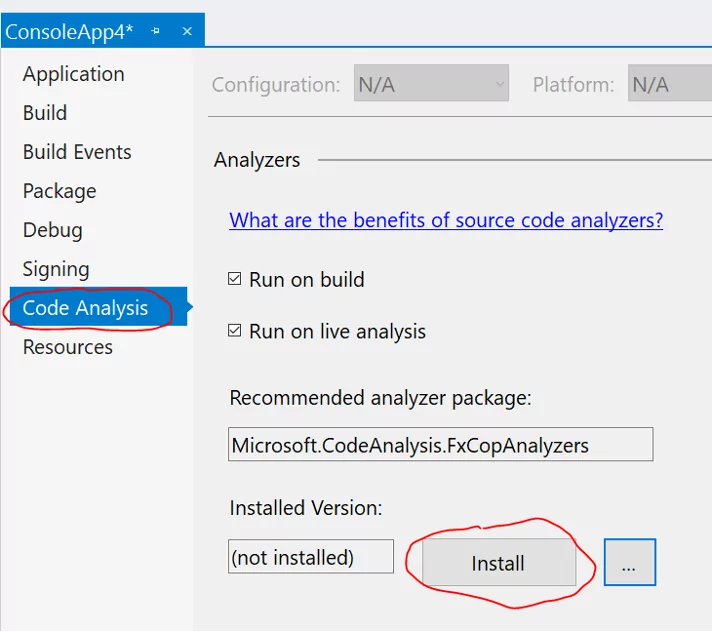Open the Platform dropdown
The image size is (712, 632).
[670, 84]
